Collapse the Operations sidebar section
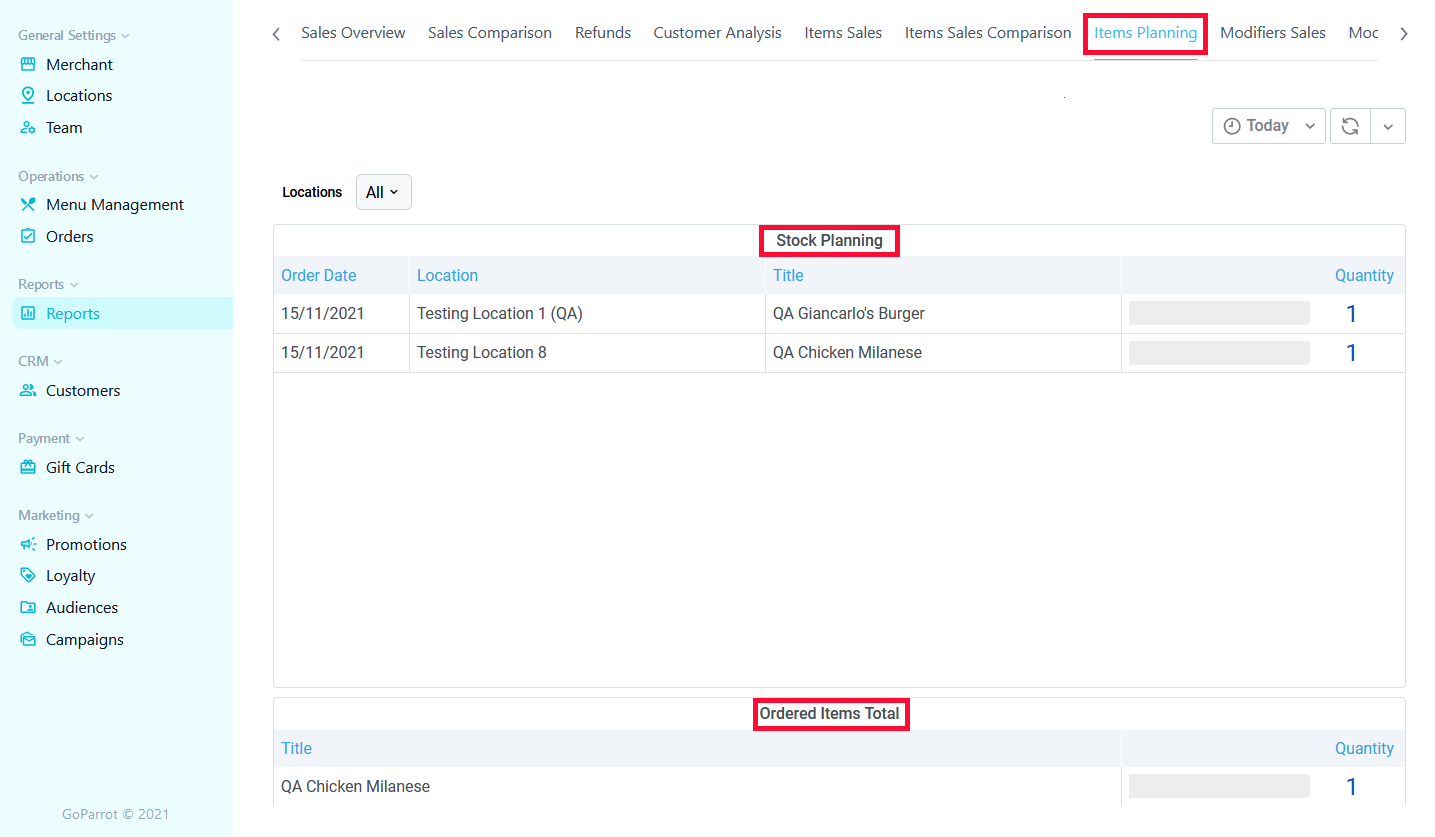The height and width of the screenshot is (837, 1435). pos(58,176)
